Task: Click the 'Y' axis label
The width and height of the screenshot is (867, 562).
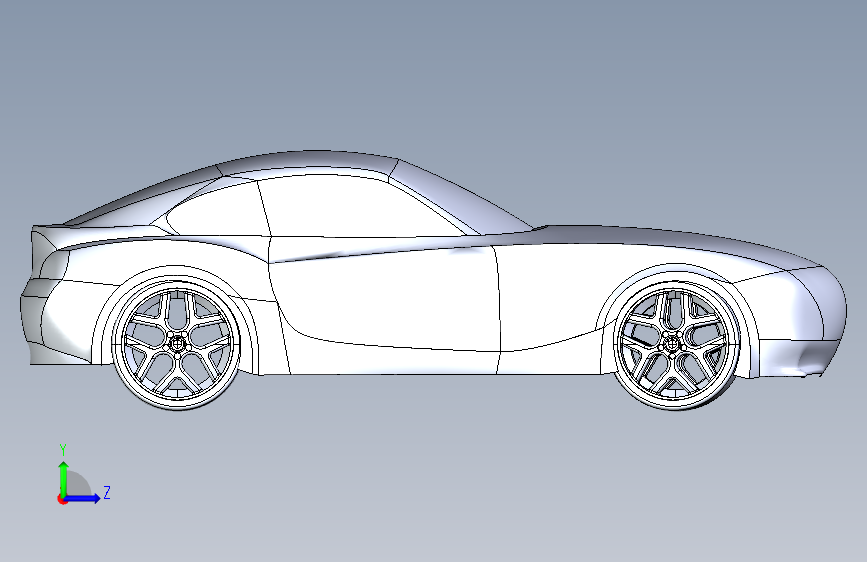Action: click(x=63, y=450)
